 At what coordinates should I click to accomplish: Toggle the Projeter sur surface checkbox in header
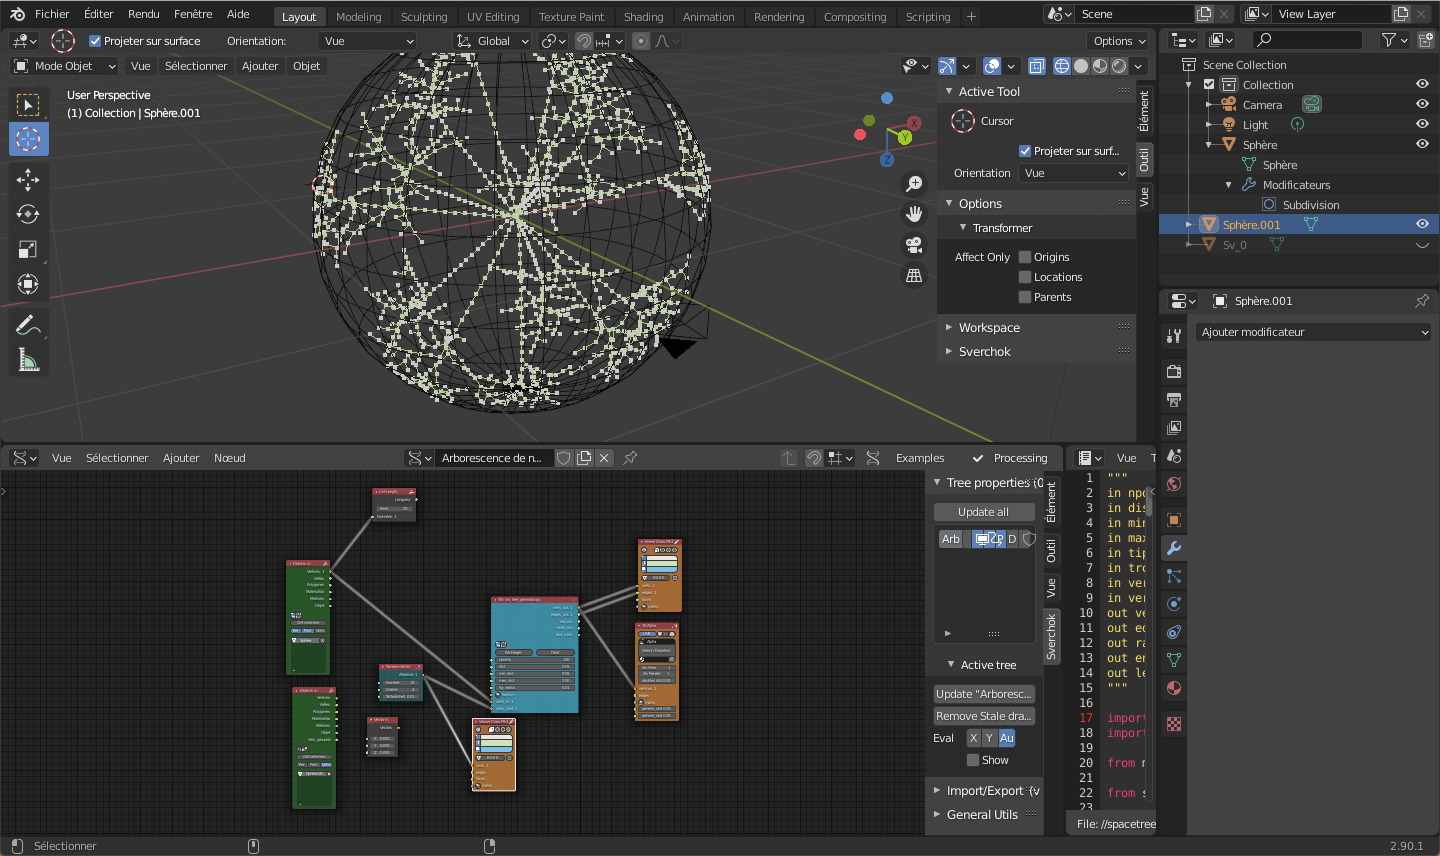pos(95,41)
